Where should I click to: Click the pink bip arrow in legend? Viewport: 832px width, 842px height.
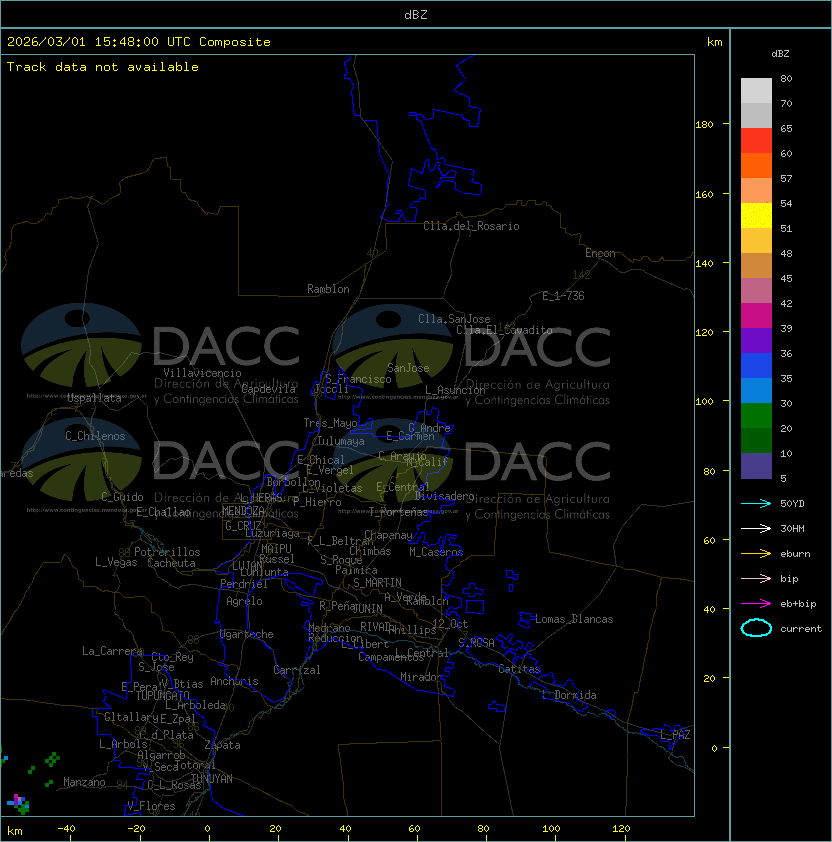tap(756, 578)
